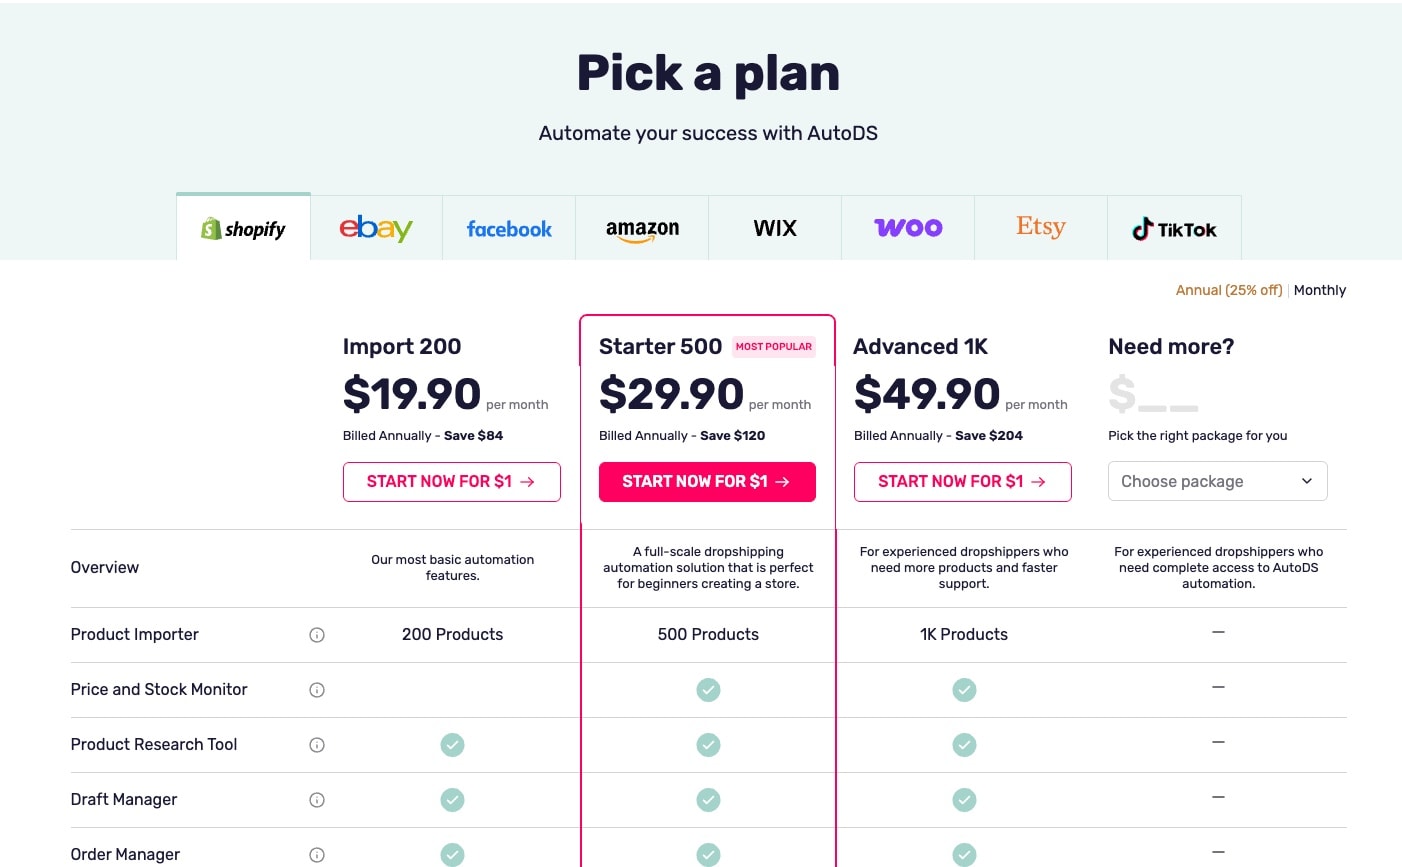
Task: Click Start Now for $1 under Import 200
Action: pos(451,481)
